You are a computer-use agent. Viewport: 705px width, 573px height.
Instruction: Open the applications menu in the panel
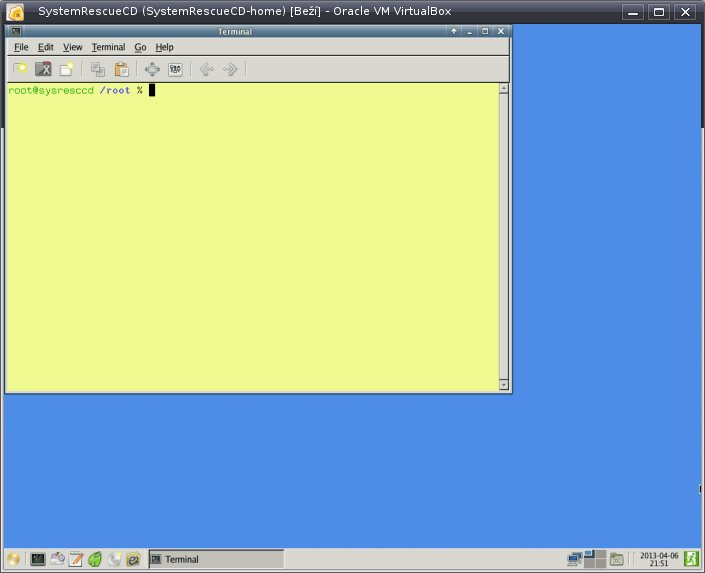pos(13,559)
